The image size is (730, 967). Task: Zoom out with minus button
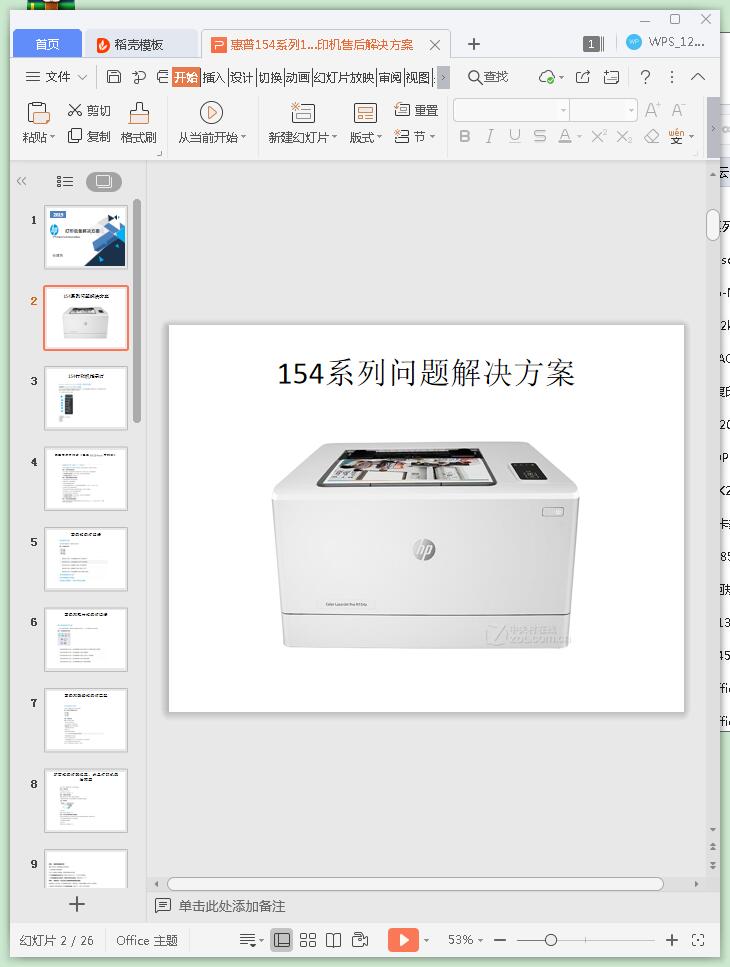click(x=500, y=940)
